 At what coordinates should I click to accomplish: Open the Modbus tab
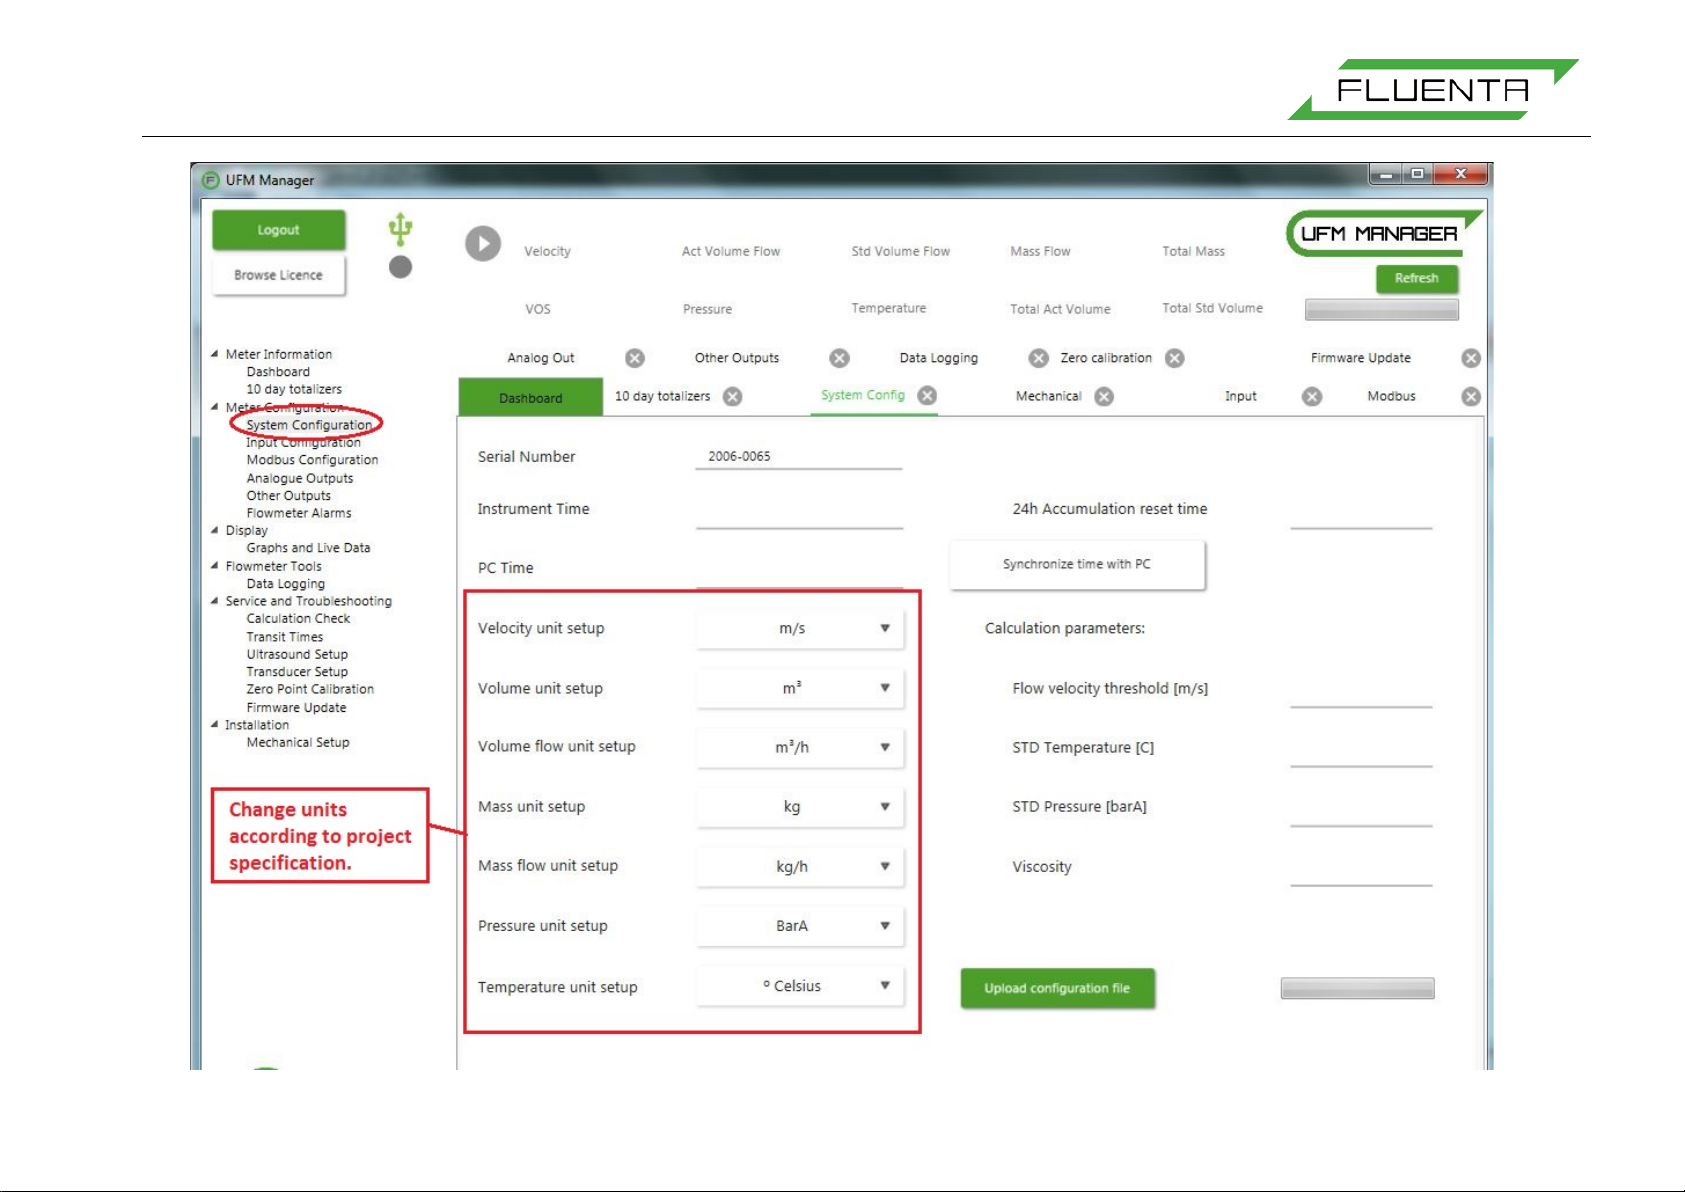click(x=1391, y=397)
